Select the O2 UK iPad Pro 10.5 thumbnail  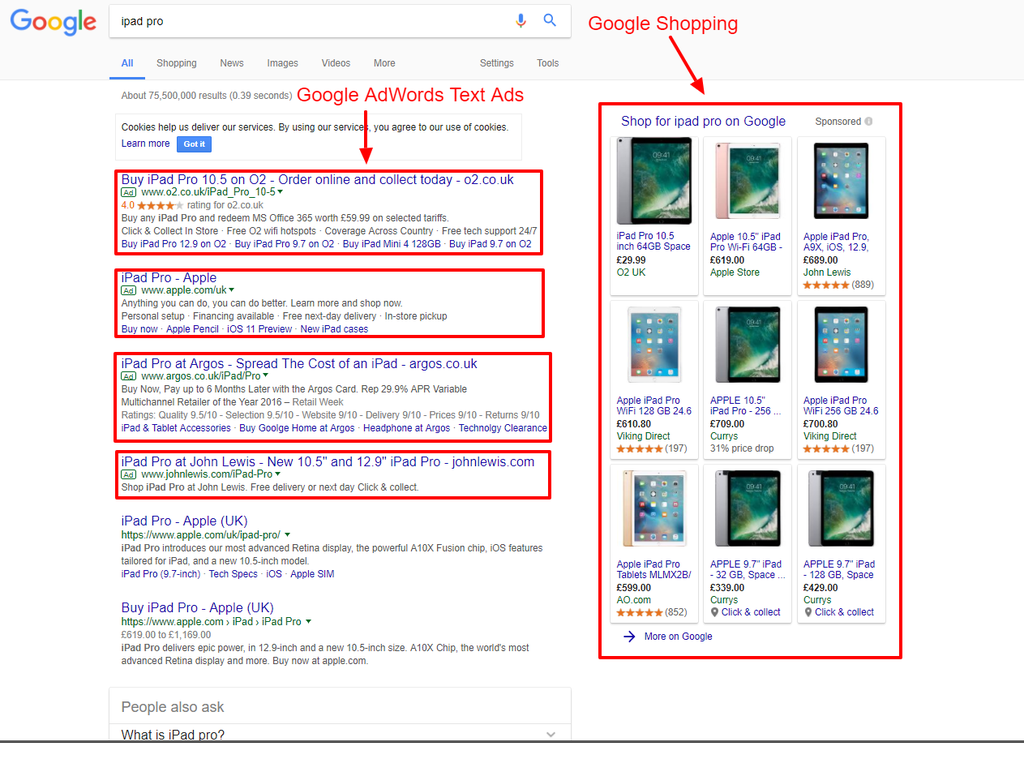[653, 181]
